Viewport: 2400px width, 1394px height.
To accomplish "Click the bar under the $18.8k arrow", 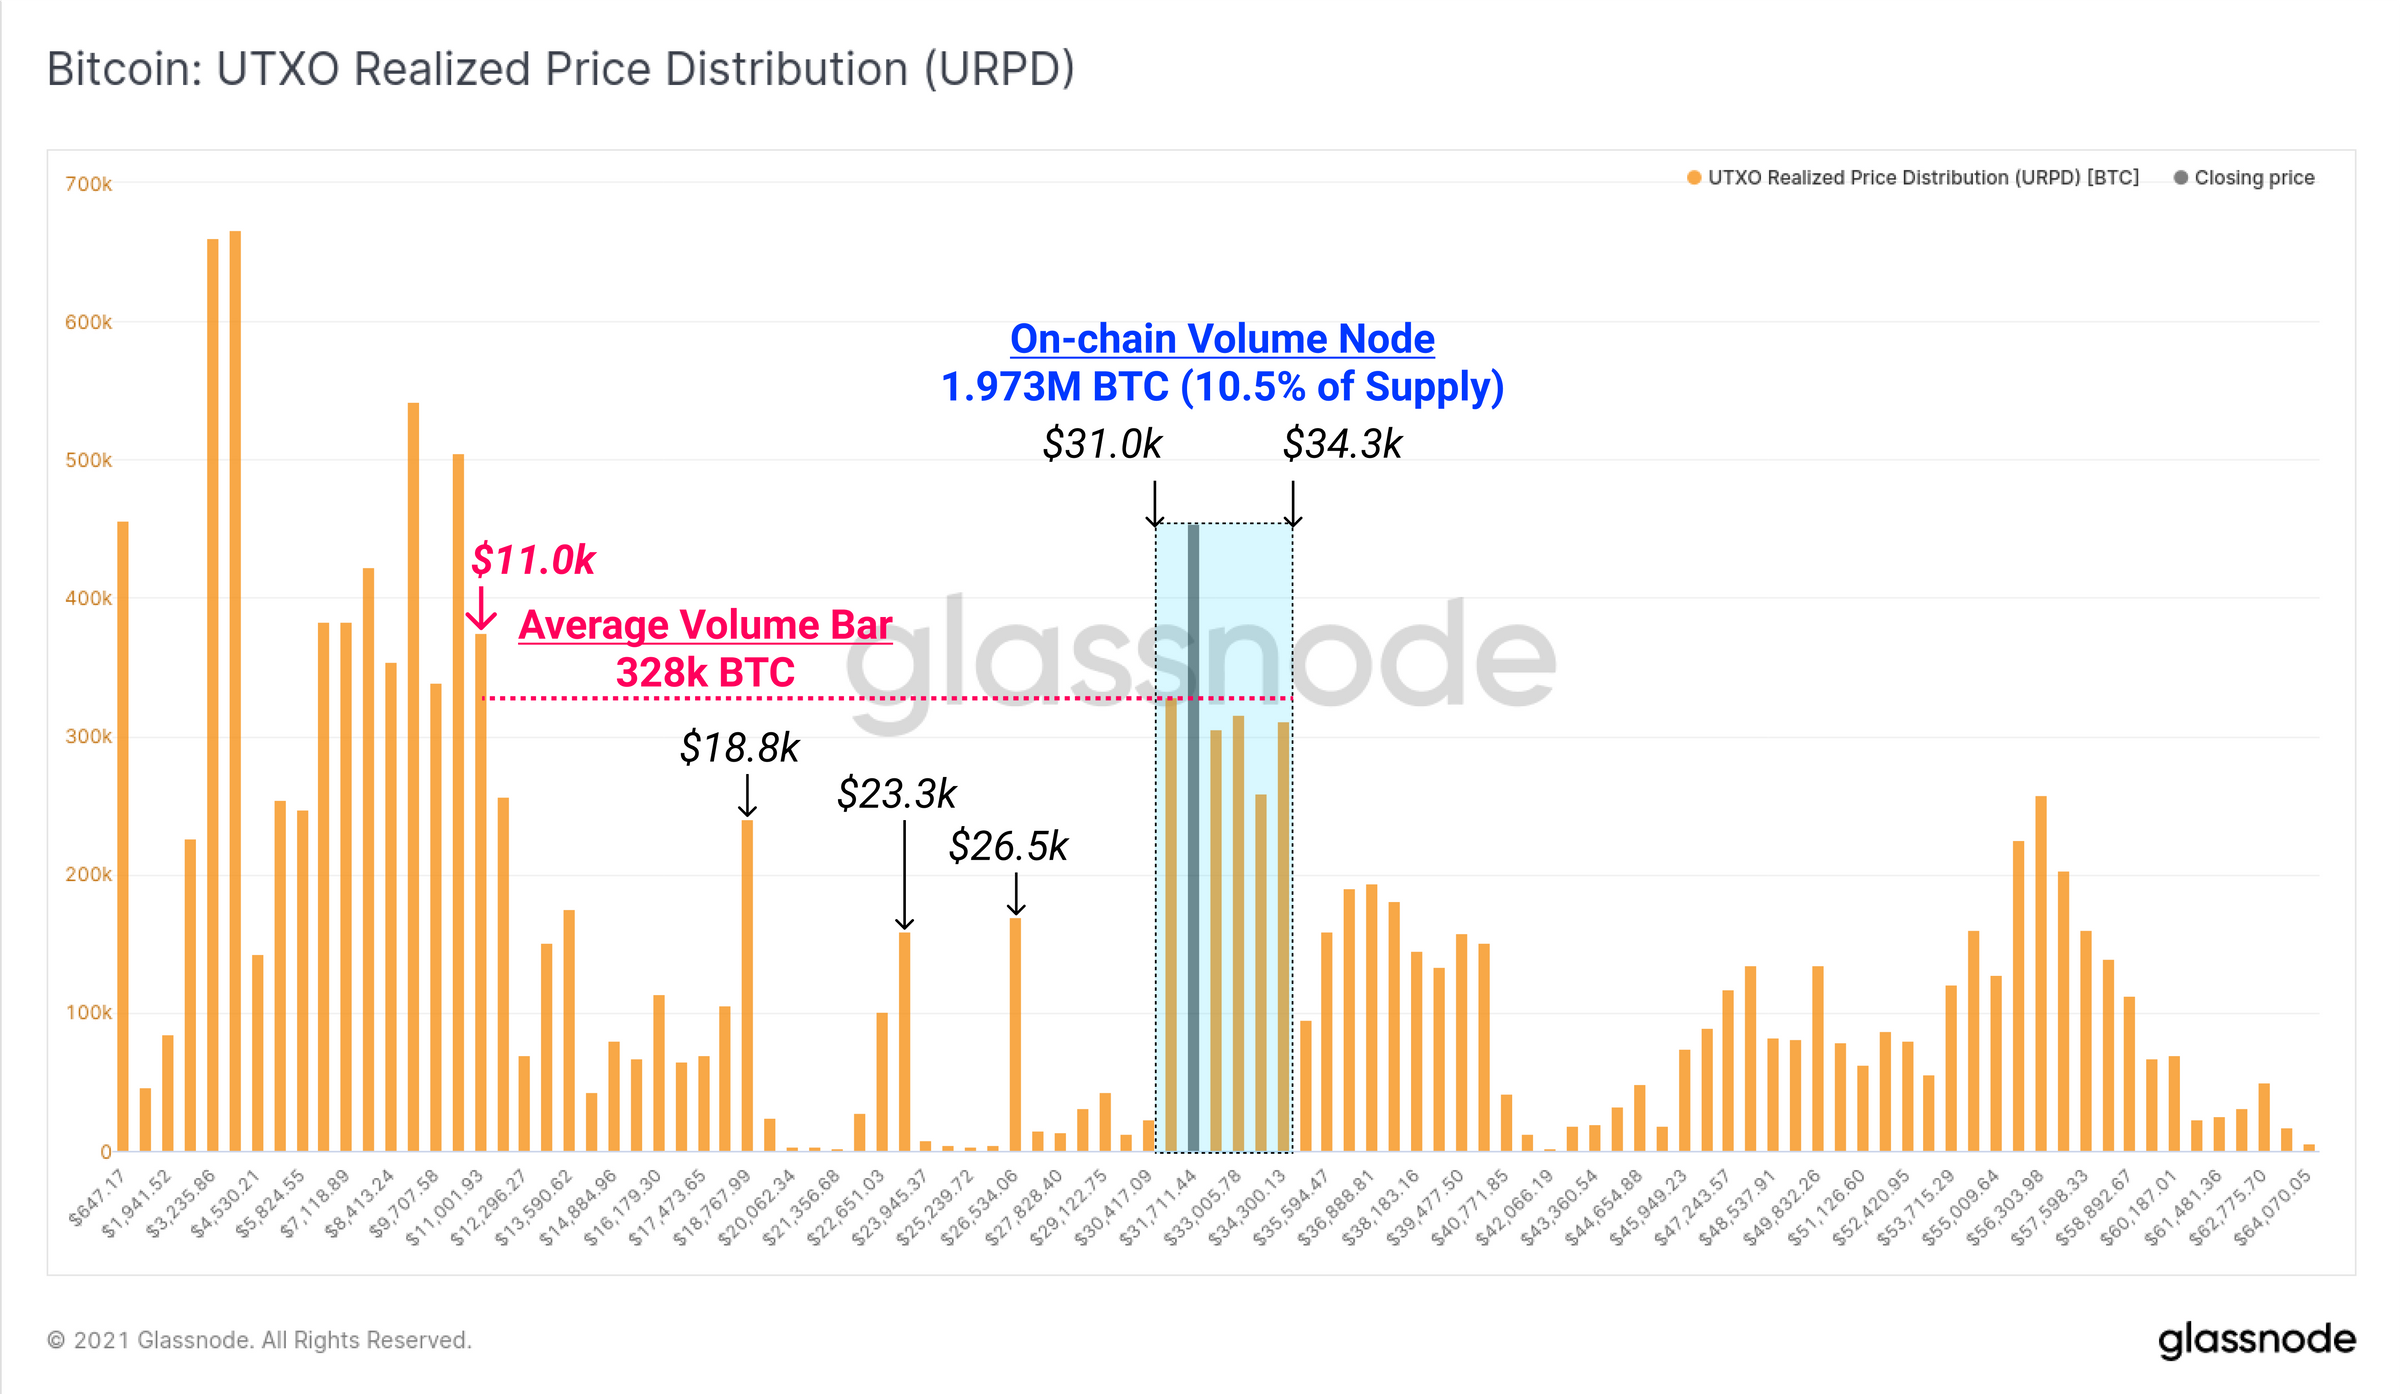I will pos(747,985).
